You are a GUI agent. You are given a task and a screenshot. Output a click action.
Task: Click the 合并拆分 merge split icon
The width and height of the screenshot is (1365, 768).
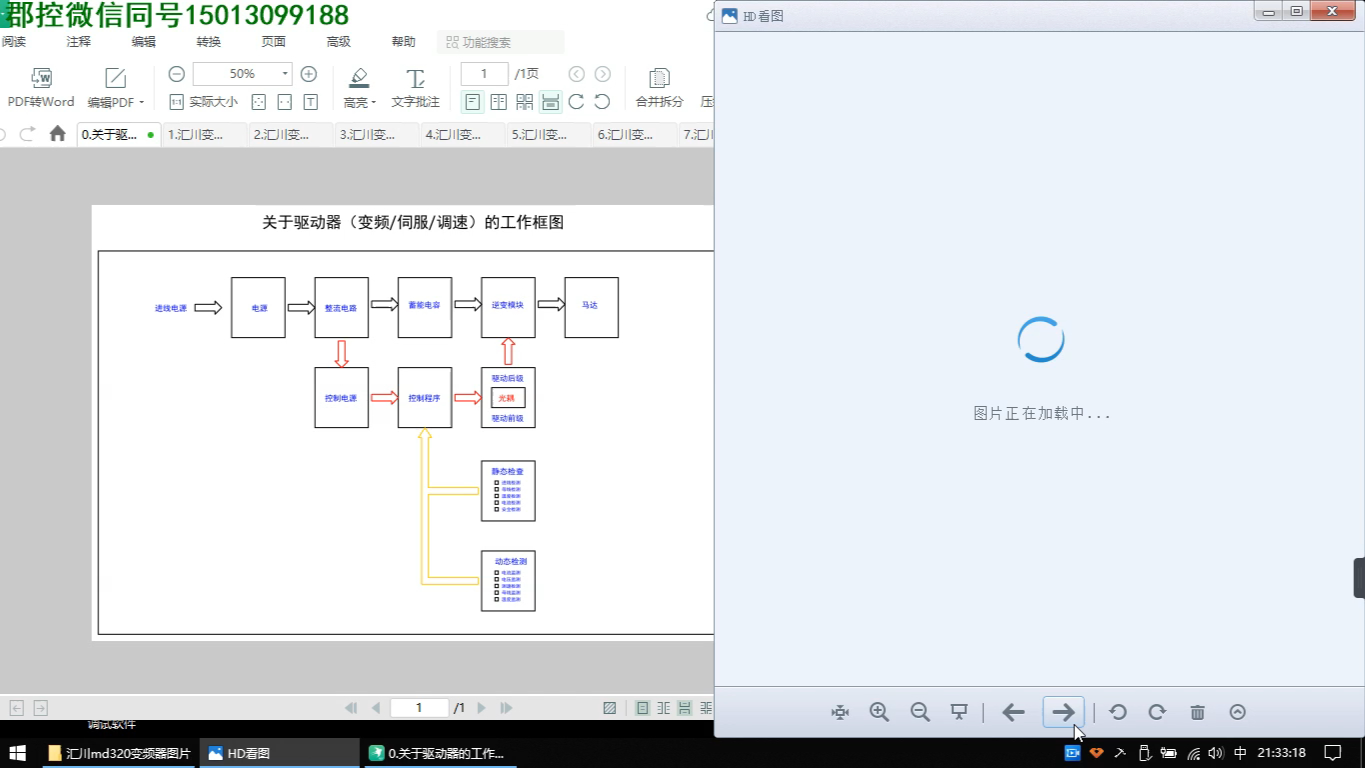point(659,88)
